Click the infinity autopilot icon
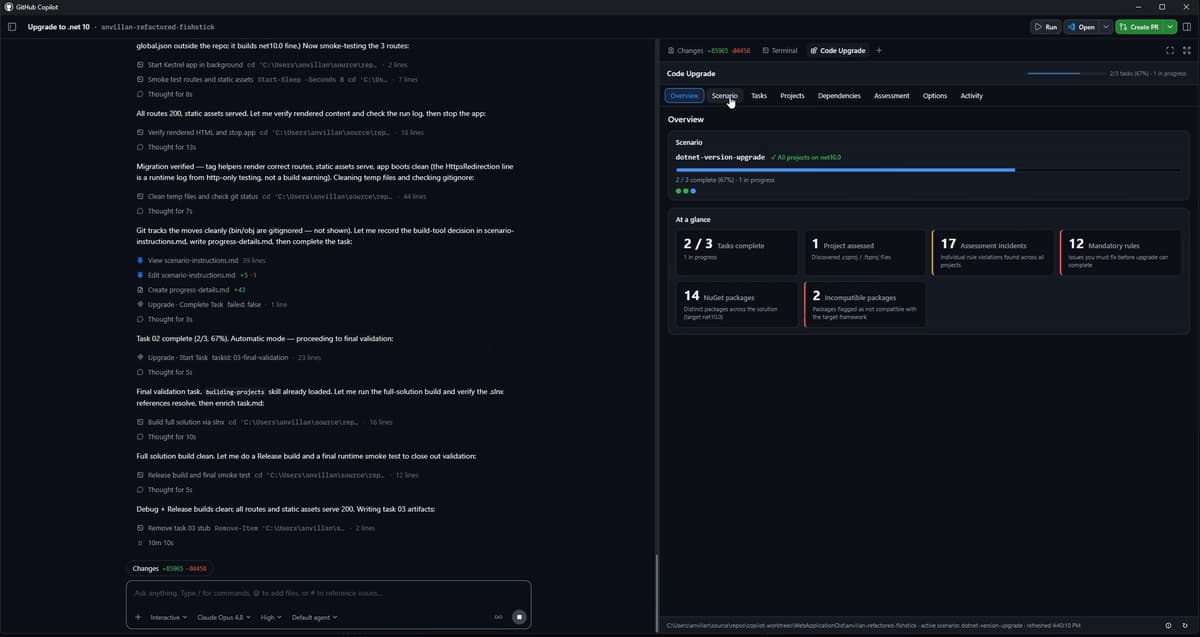 [498, 617]
